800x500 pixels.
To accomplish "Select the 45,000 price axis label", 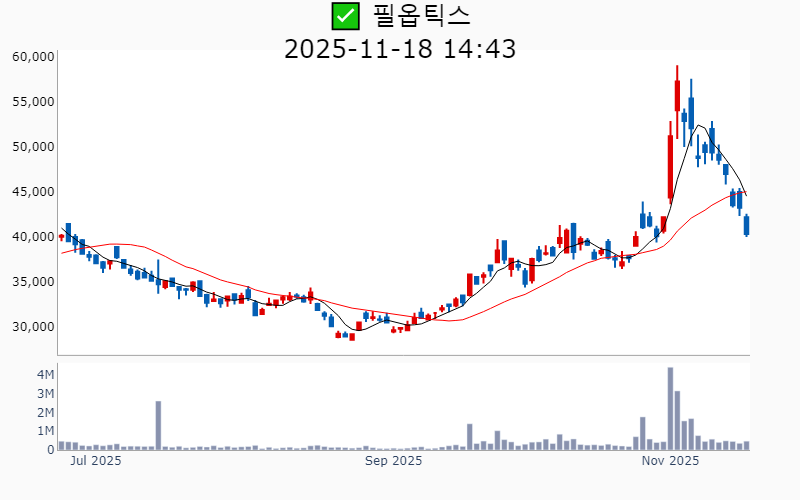I will tap(32, 192).
